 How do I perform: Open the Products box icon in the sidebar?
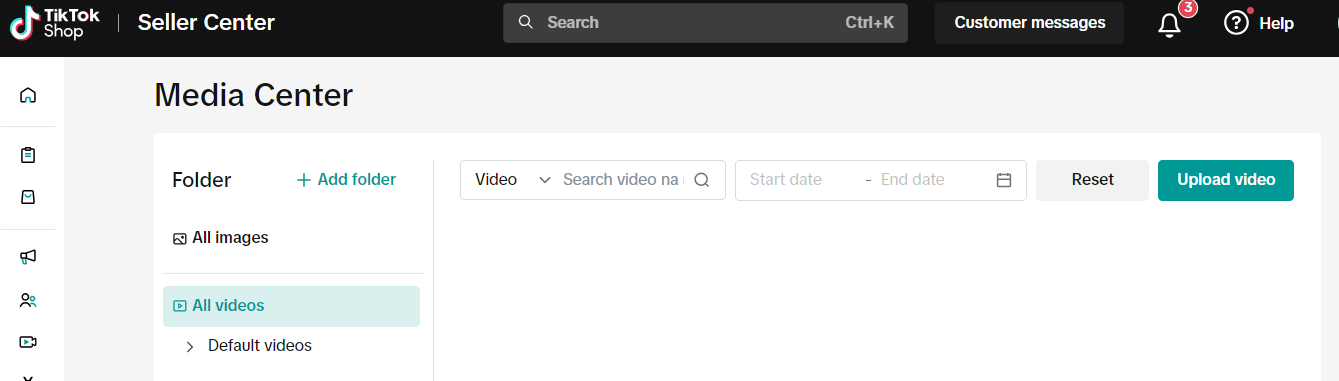click(x=28, y=197)
